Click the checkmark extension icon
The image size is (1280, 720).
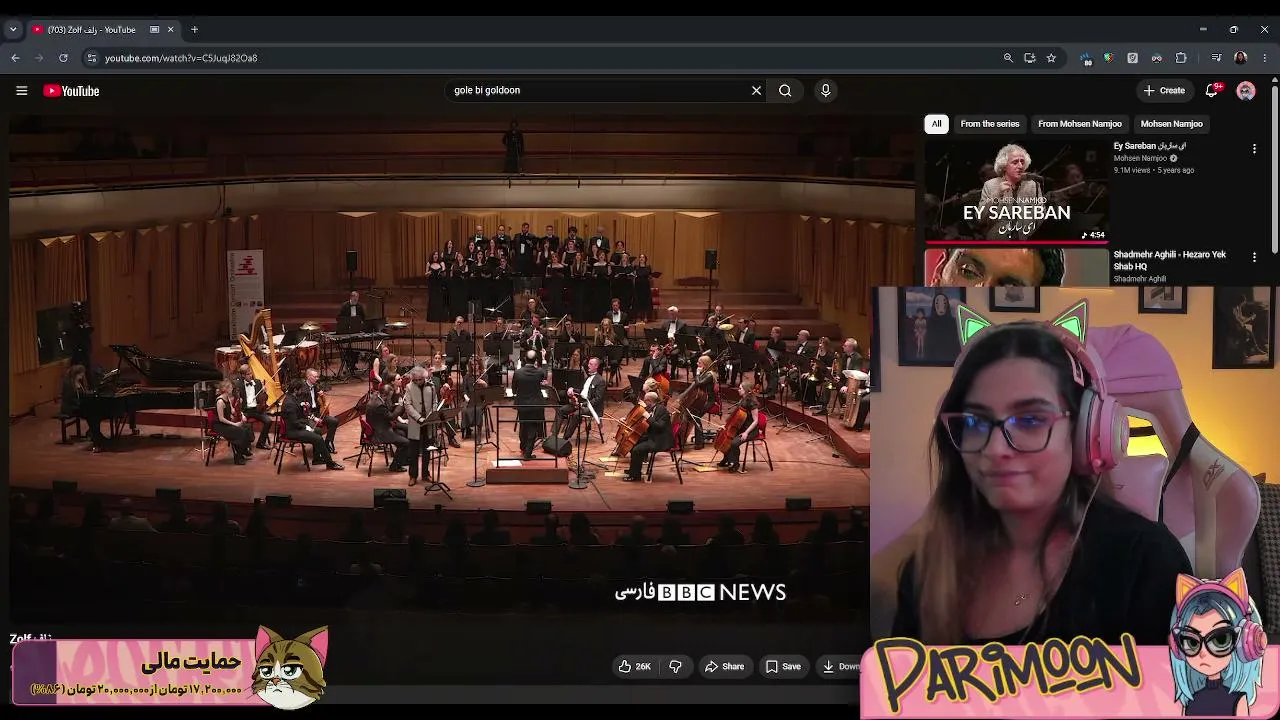pyautogui.click(x=1132, y=58)
